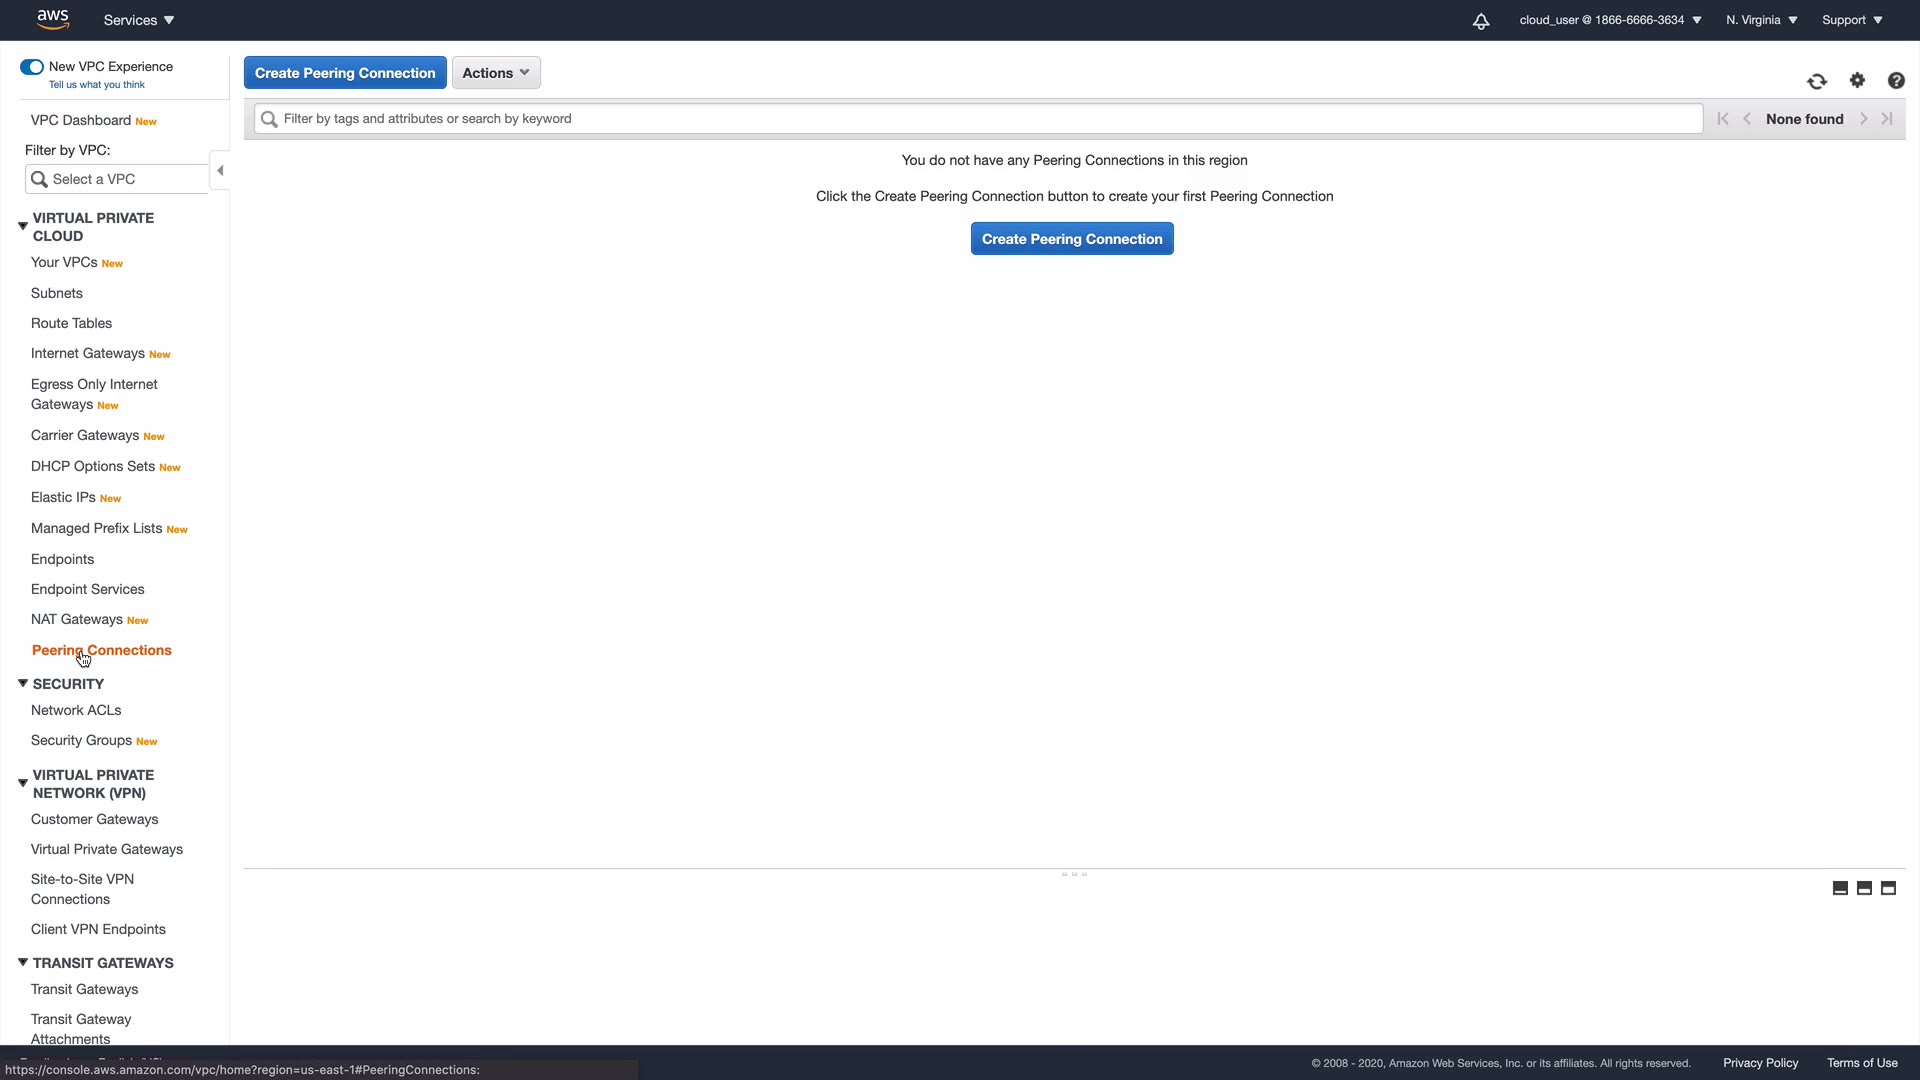Open the Actions dropdown
Screen dimensions: 1920x1080
coord(496,73)
